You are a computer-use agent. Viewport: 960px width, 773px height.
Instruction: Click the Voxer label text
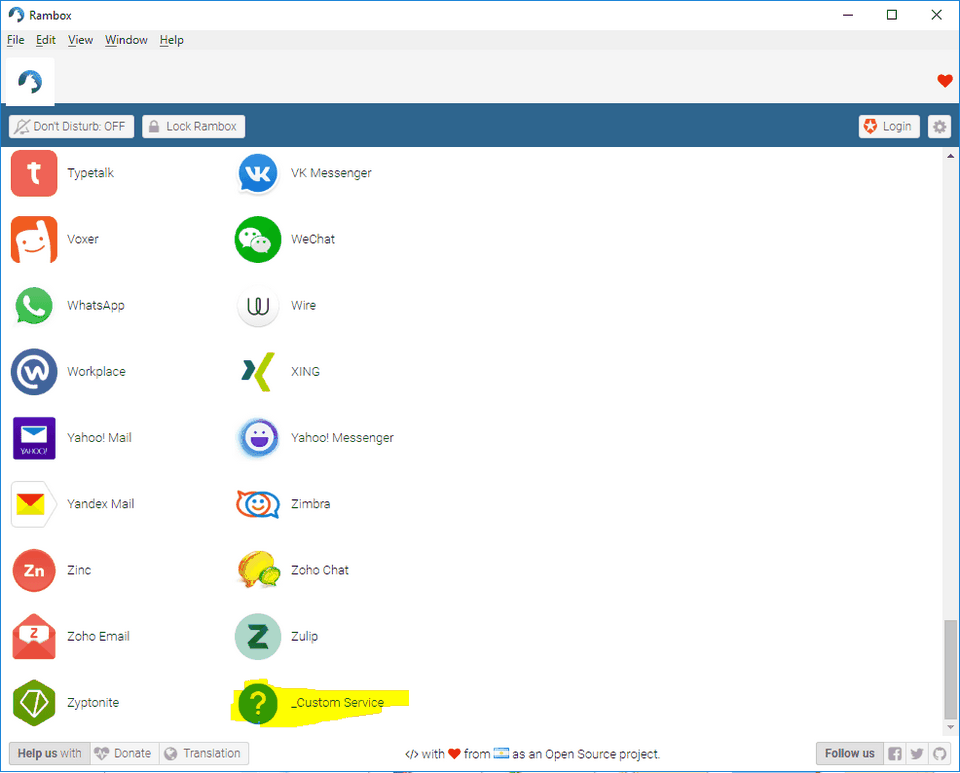[83, 239]
